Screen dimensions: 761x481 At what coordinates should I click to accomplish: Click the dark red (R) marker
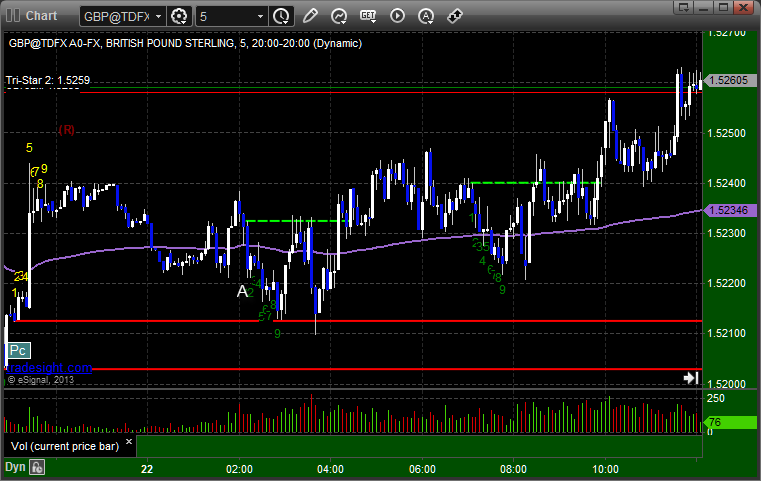point(67,130)
